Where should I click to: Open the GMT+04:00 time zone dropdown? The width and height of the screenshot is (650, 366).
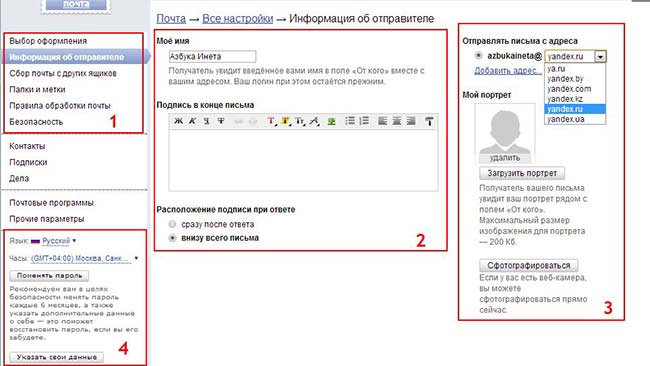[x=85, y=258]
